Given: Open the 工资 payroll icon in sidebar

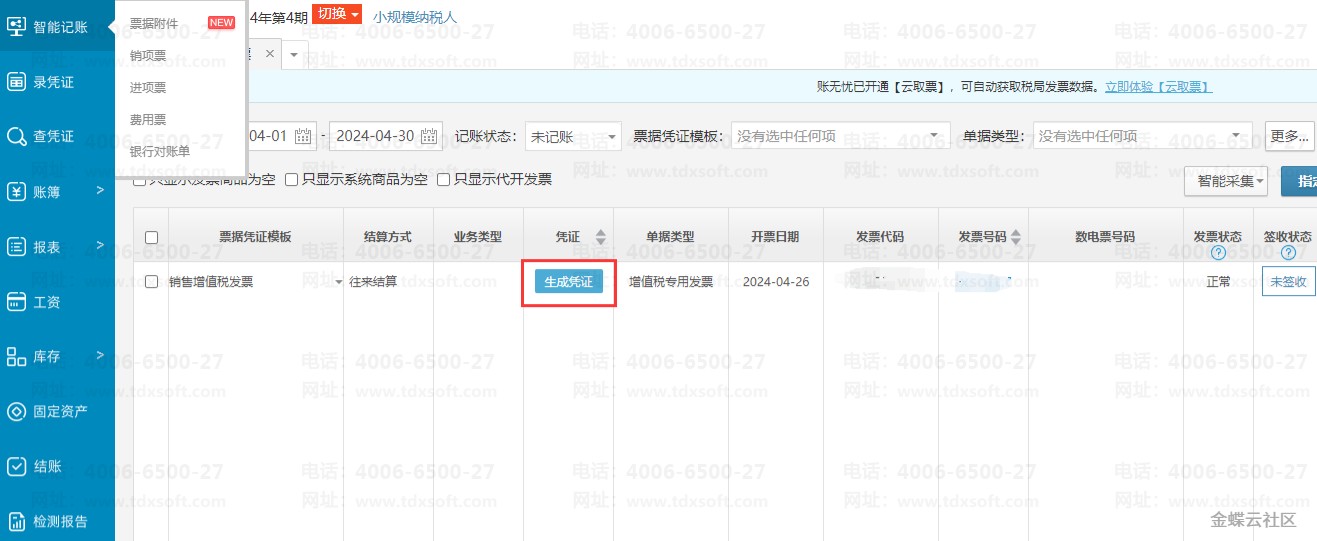Looking at the screenshot, I should [x=17, y=301].
